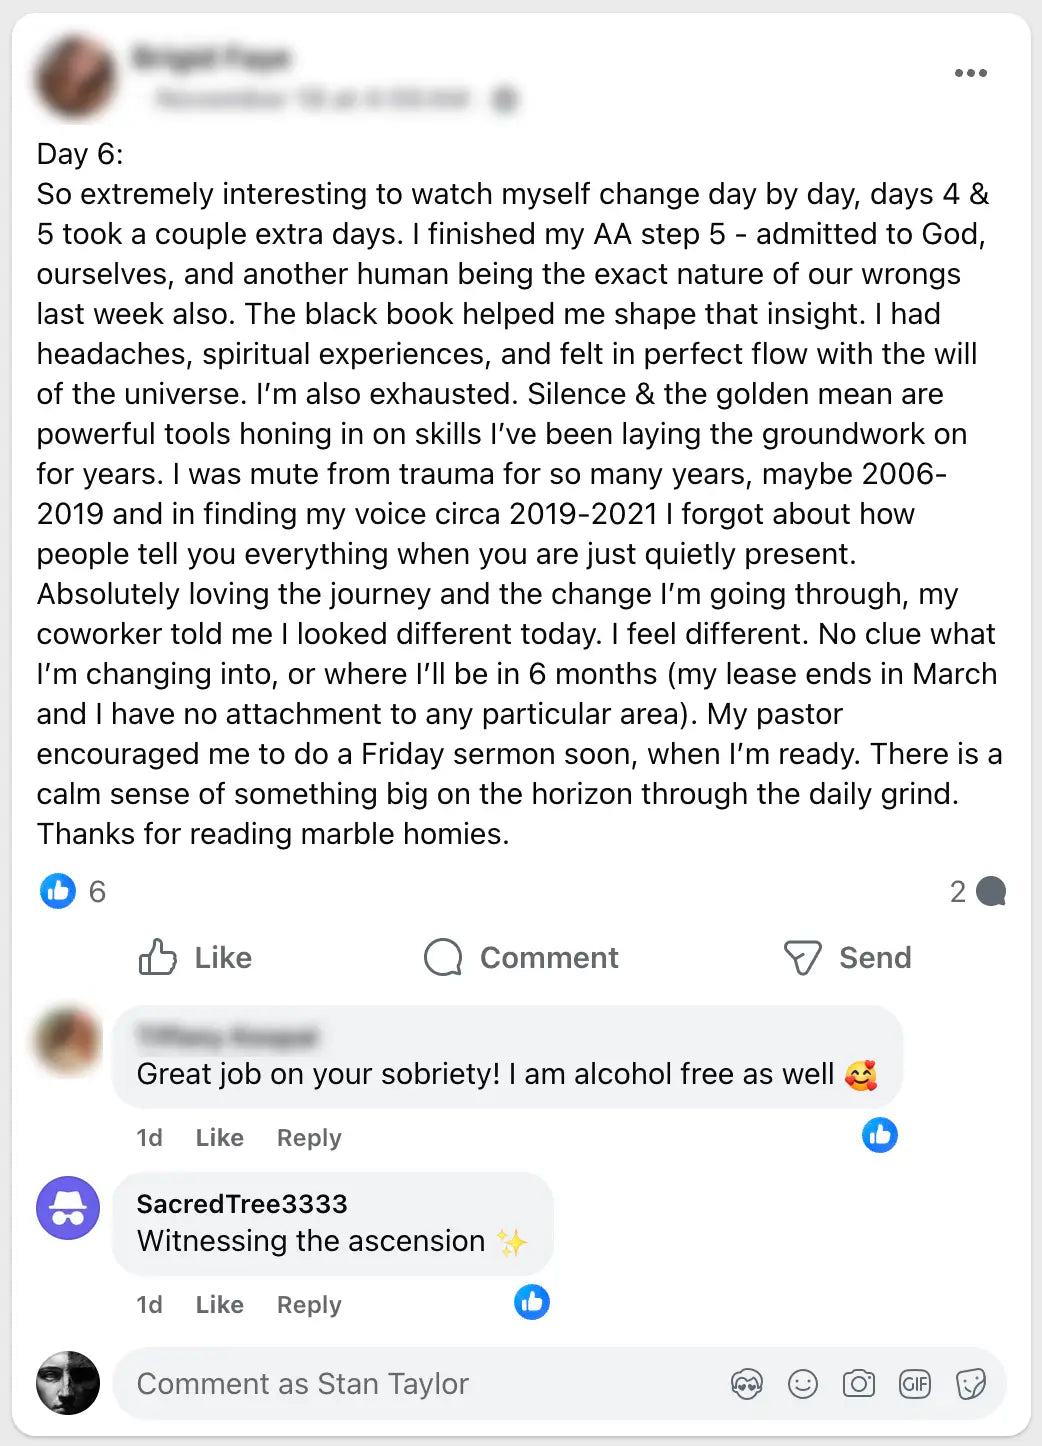The height and width of the screenshot is (1446, 1042).
Task: Open the emoji picker smiley icon
Action: (803, 1384)
